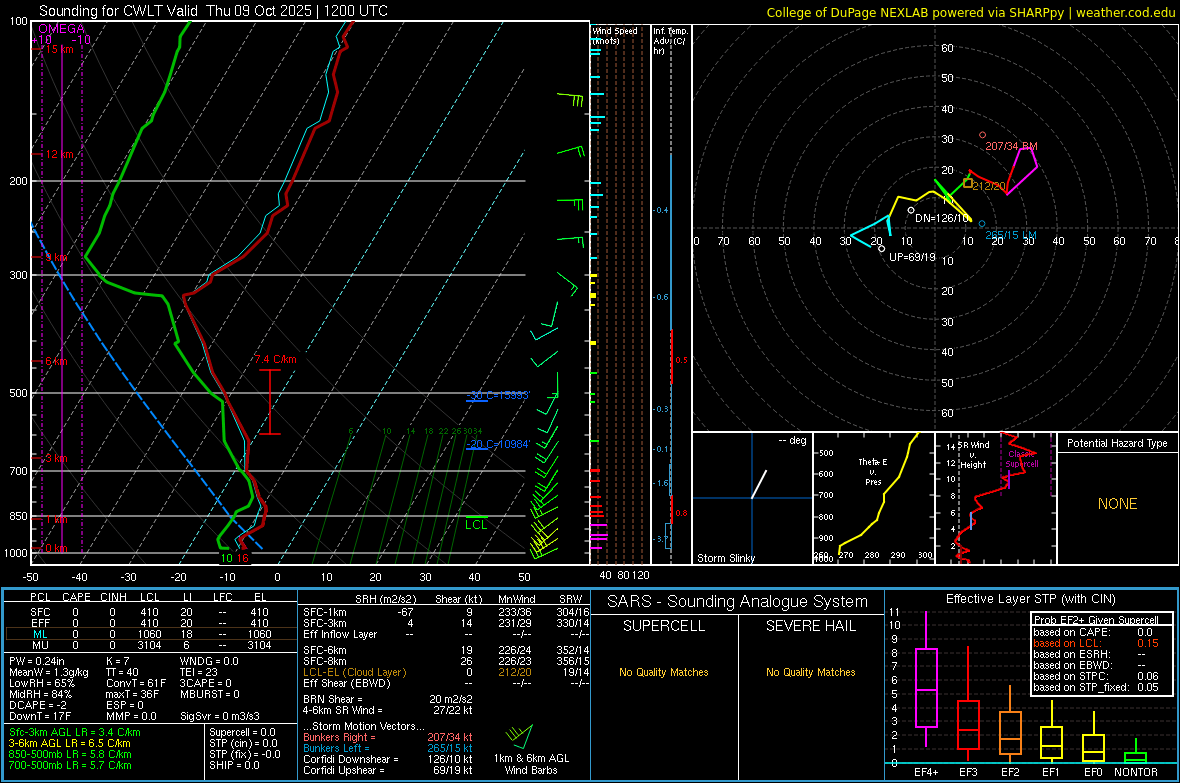Click 'No Quality Matches' under SEVERE HAIL

(x=810, y=672)
